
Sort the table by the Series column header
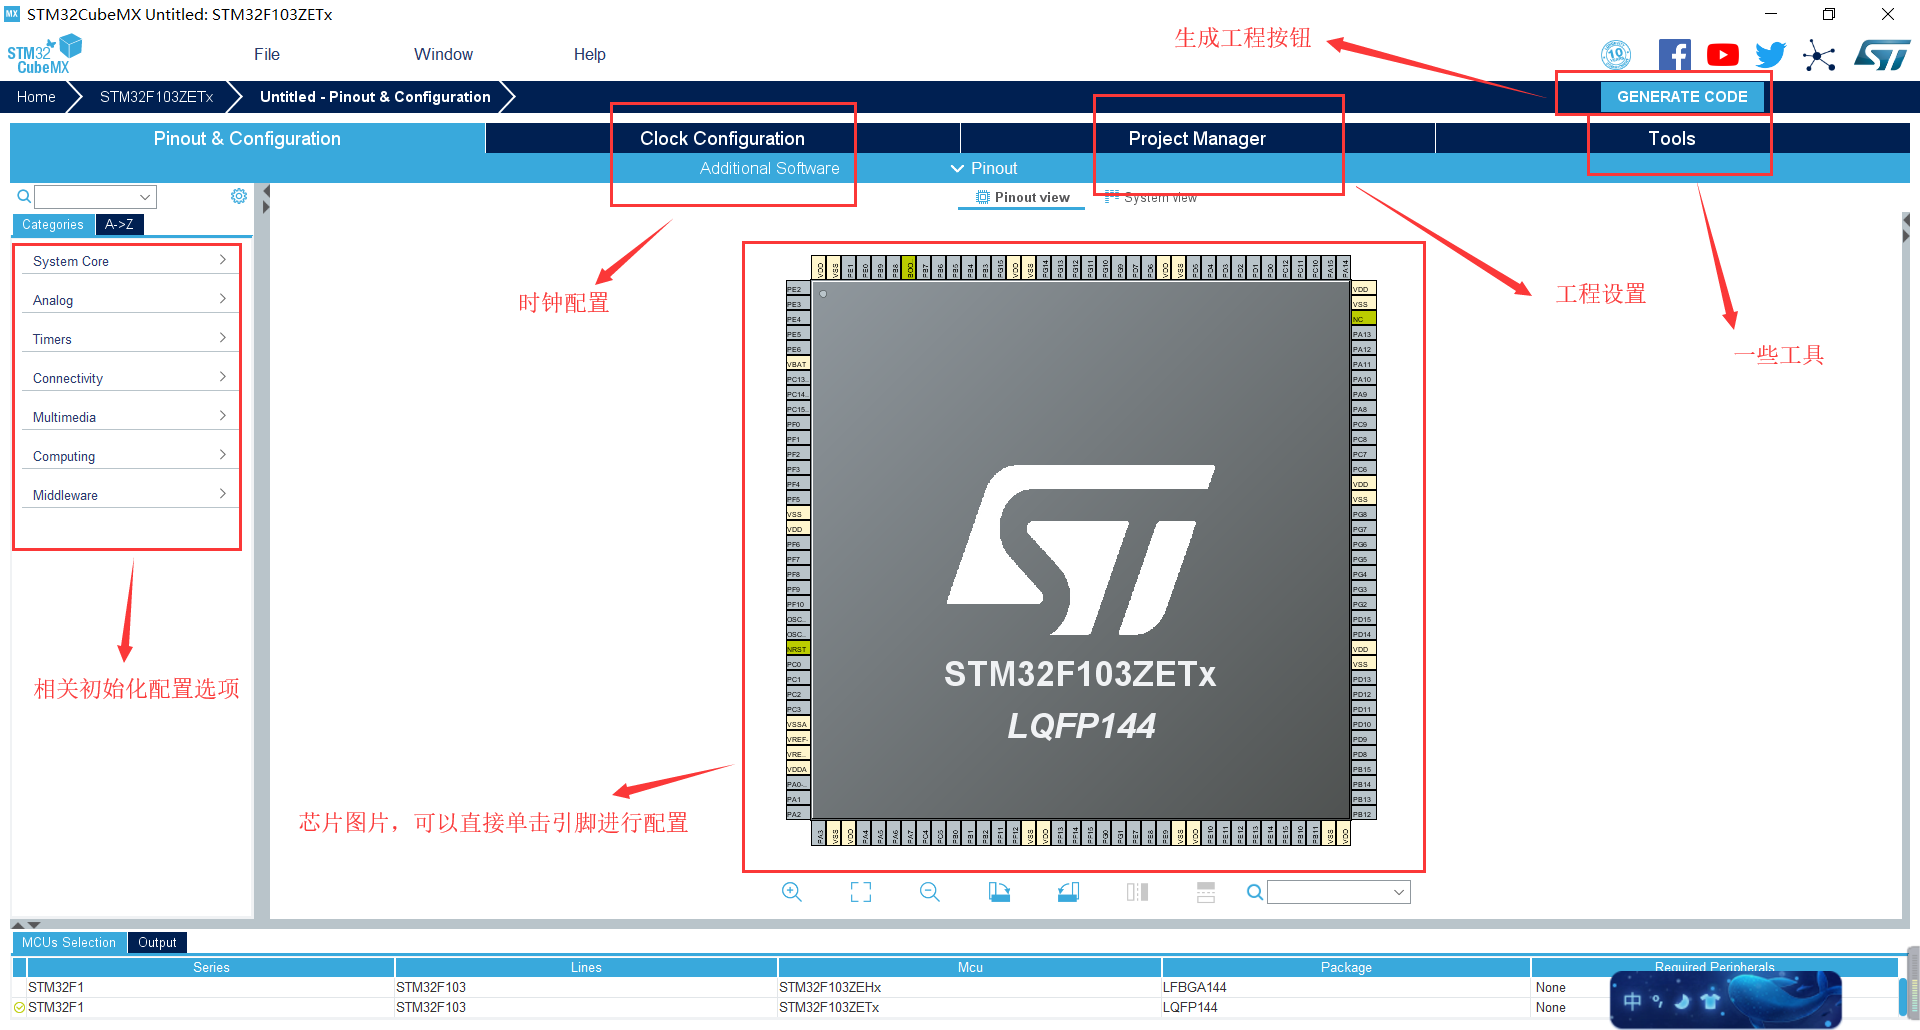coord(211,967)
